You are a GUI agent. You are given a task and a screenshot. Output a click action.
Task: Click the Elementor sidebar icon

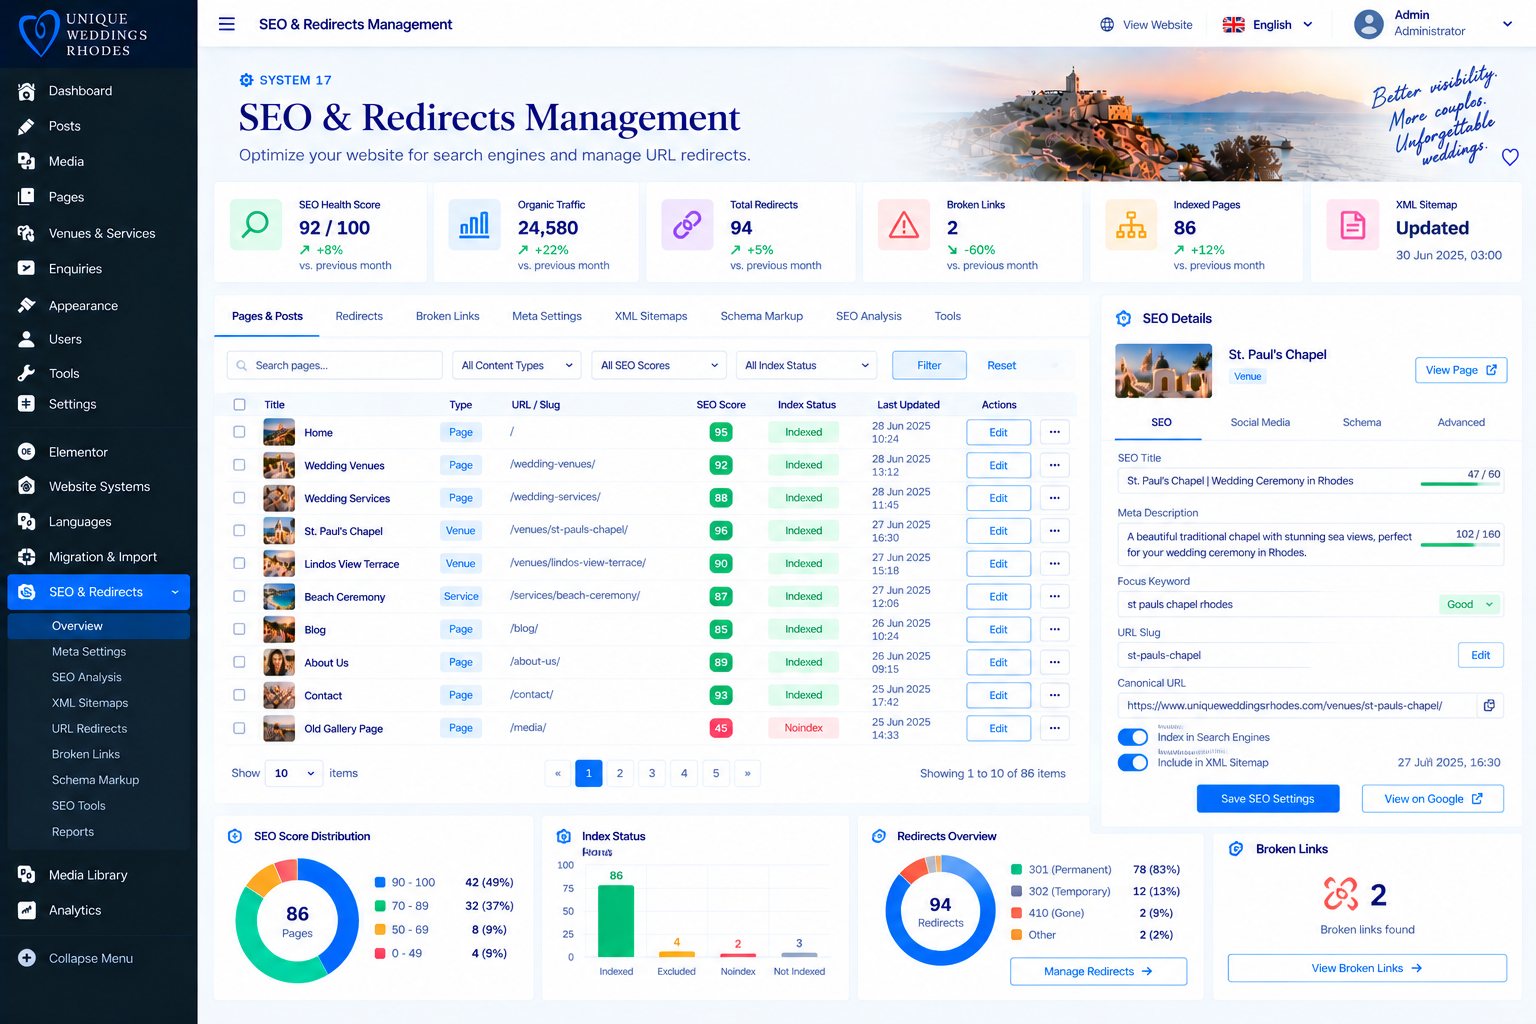[x=27, y=452]
